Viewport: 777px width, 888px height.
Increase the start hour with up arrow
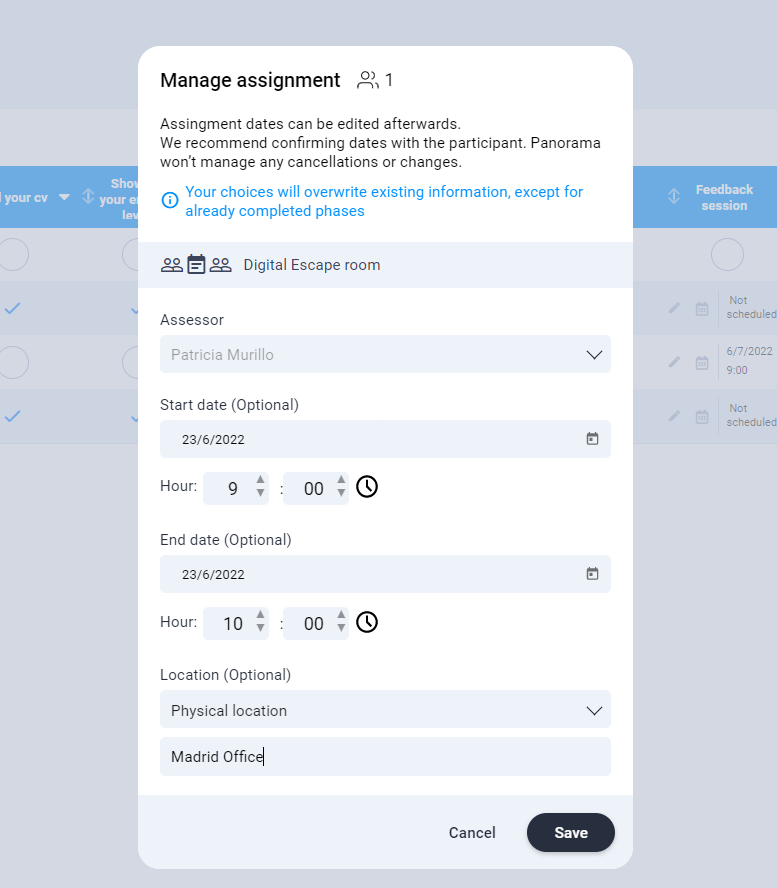261,481
